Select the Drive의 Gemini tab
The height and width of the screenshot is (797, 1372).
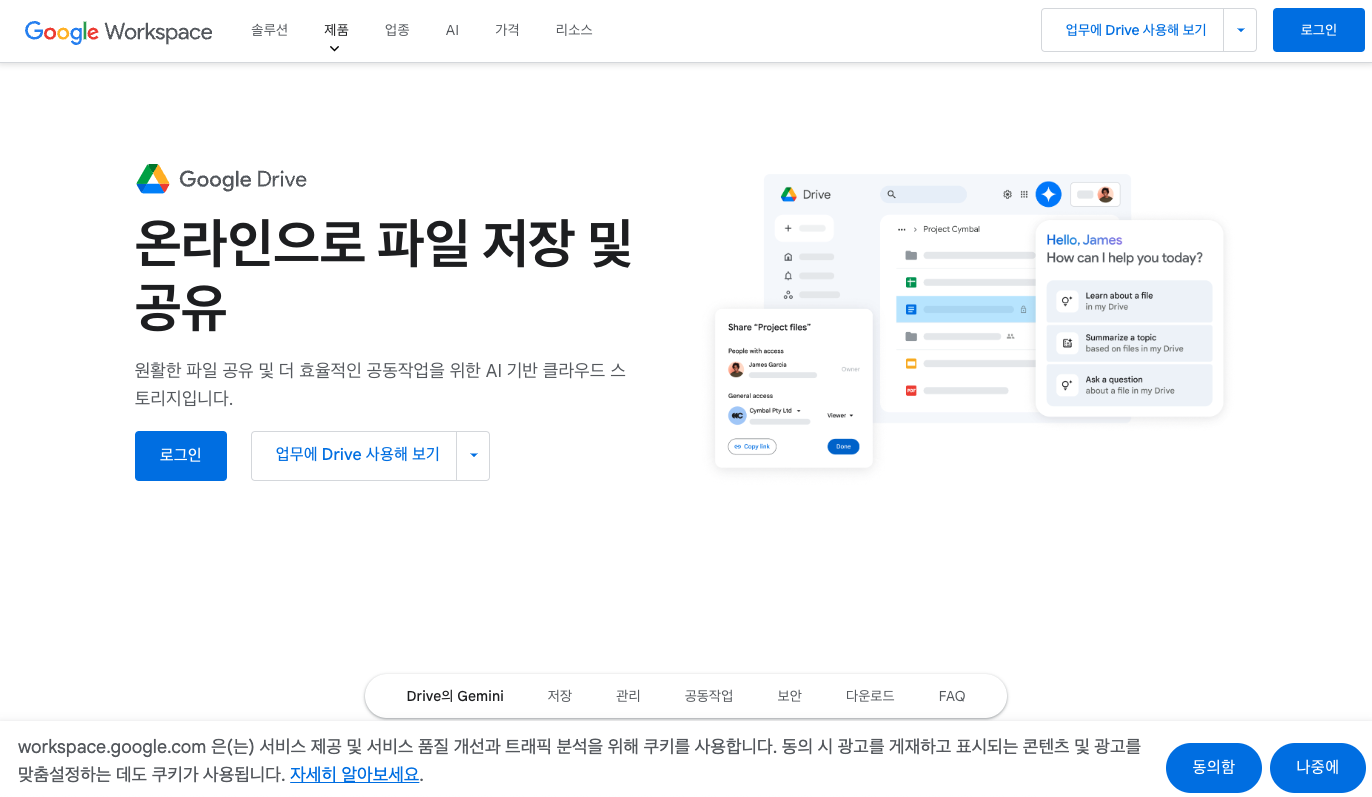pos(455,696)
